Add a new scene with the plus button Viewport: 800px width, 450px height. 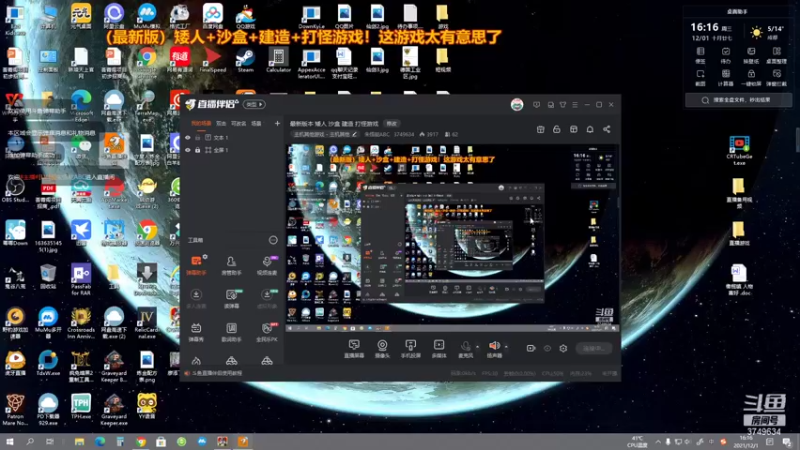[277, 123]
